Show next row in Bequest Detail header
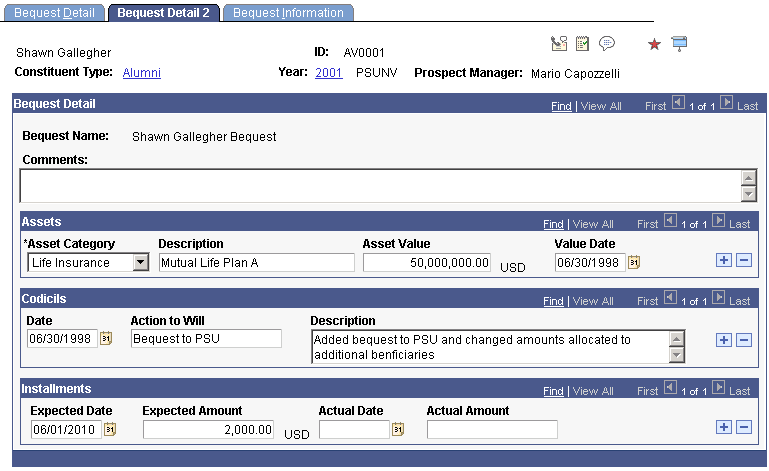This screenshot has width=769, height=471. (726, 103)
